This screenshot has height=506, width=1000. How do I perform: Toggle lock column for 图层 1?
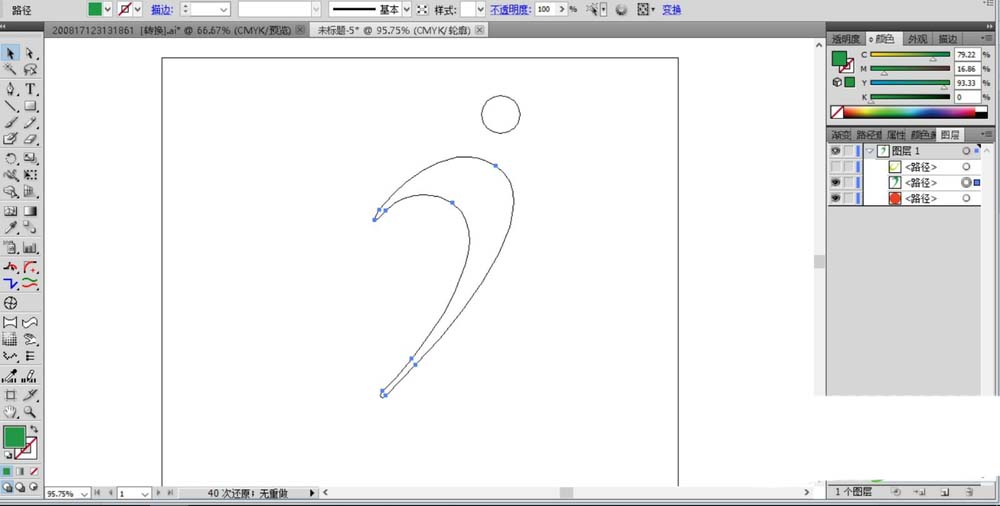coord(848,151)
